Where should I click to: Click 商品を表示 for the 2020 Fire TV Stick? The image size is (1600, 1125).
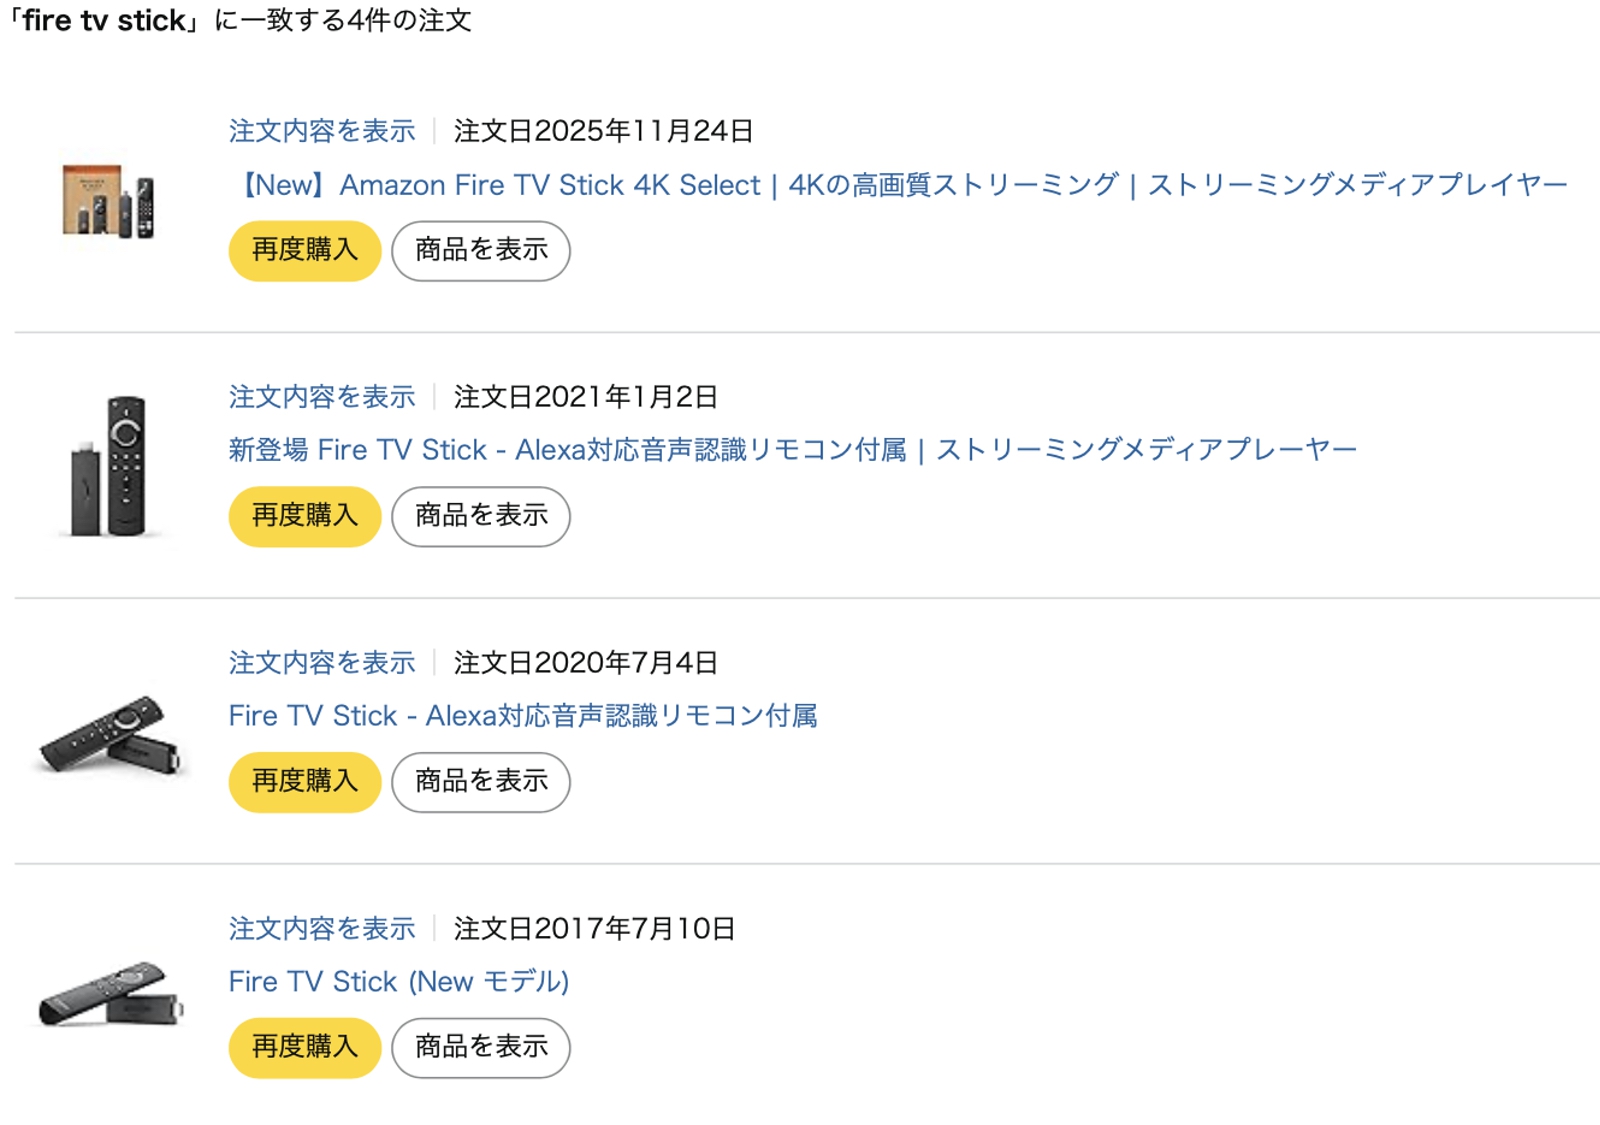click(481, 782)
